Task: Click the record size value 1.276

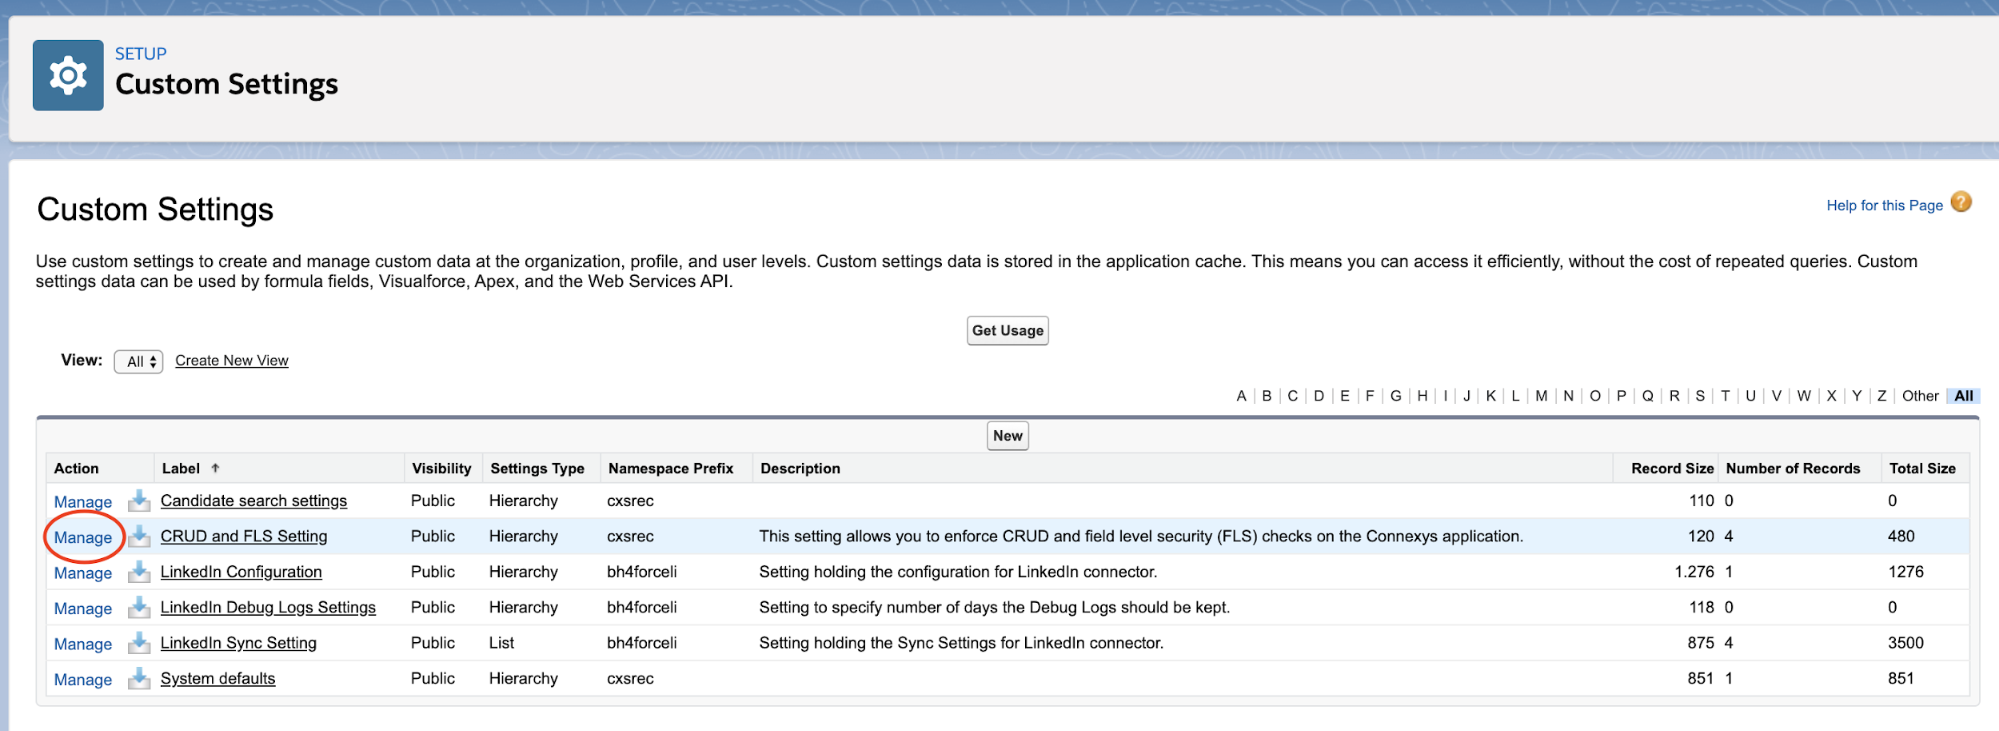Action: click(1695, 572)
